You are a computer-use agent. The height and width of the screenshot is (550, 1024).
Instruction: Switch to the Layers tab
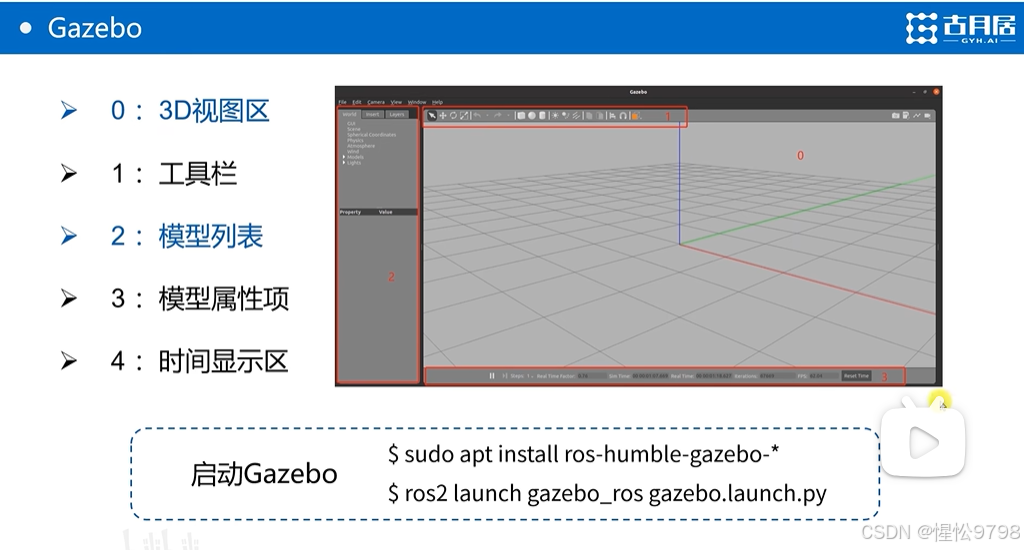tap(396, 114)
